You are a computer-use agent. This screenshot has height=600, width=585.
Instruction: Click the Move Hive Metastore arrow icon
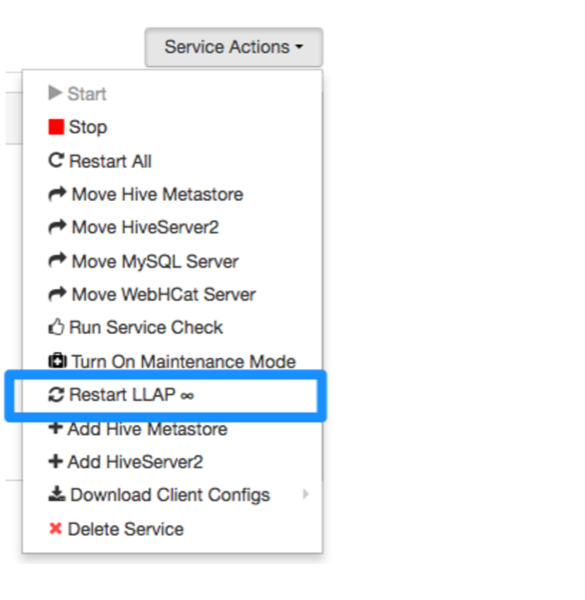[x=57, y=194]
